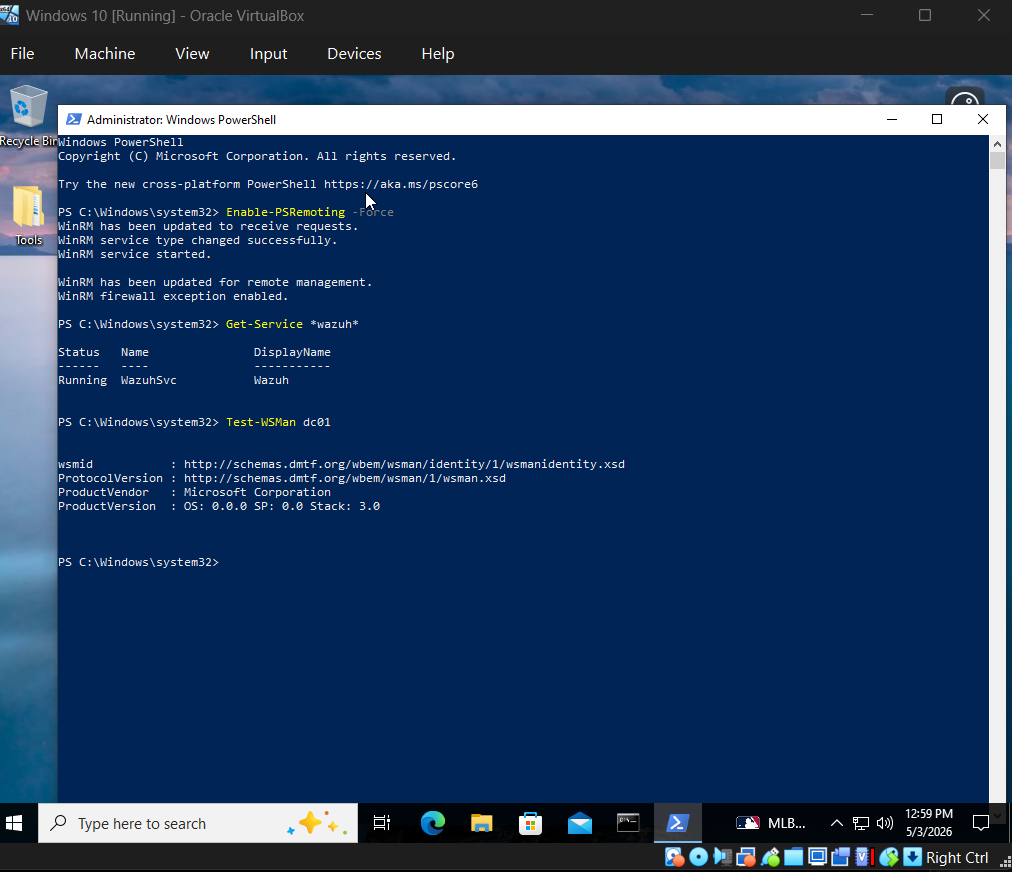
Task: Click the Type here to search box
Action: pyautogui.click(x=197, y=823)
